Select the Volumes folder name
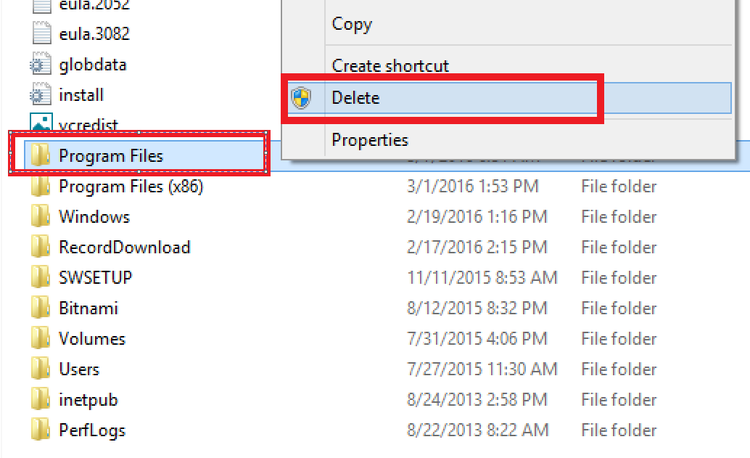 point(91,339)
